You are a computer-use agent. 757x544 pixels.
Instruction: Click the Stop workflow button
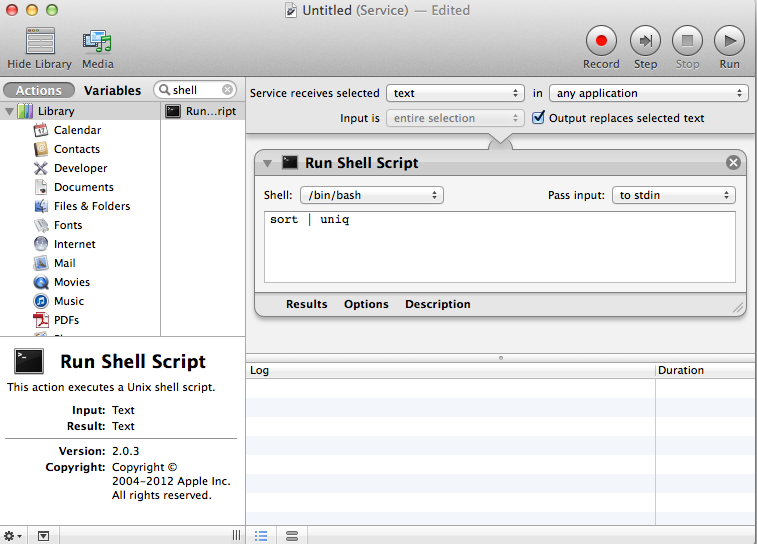(687, 41)
